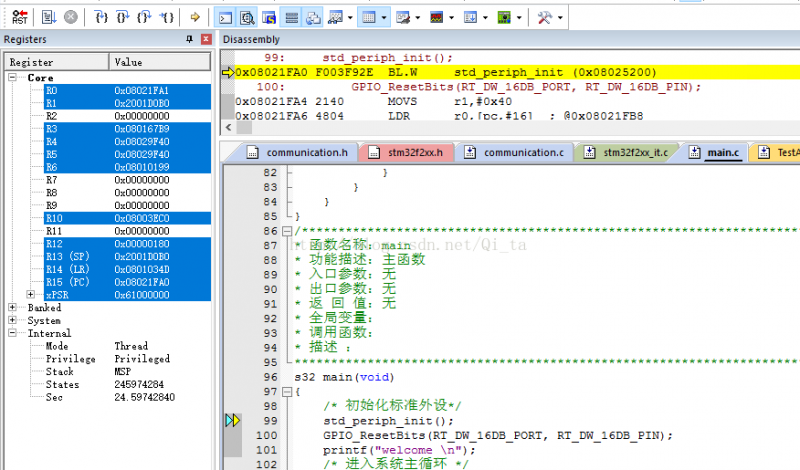The image size is (800, 470).
Task: Expand the xPSR register node
Action: (x=31, y=295)
